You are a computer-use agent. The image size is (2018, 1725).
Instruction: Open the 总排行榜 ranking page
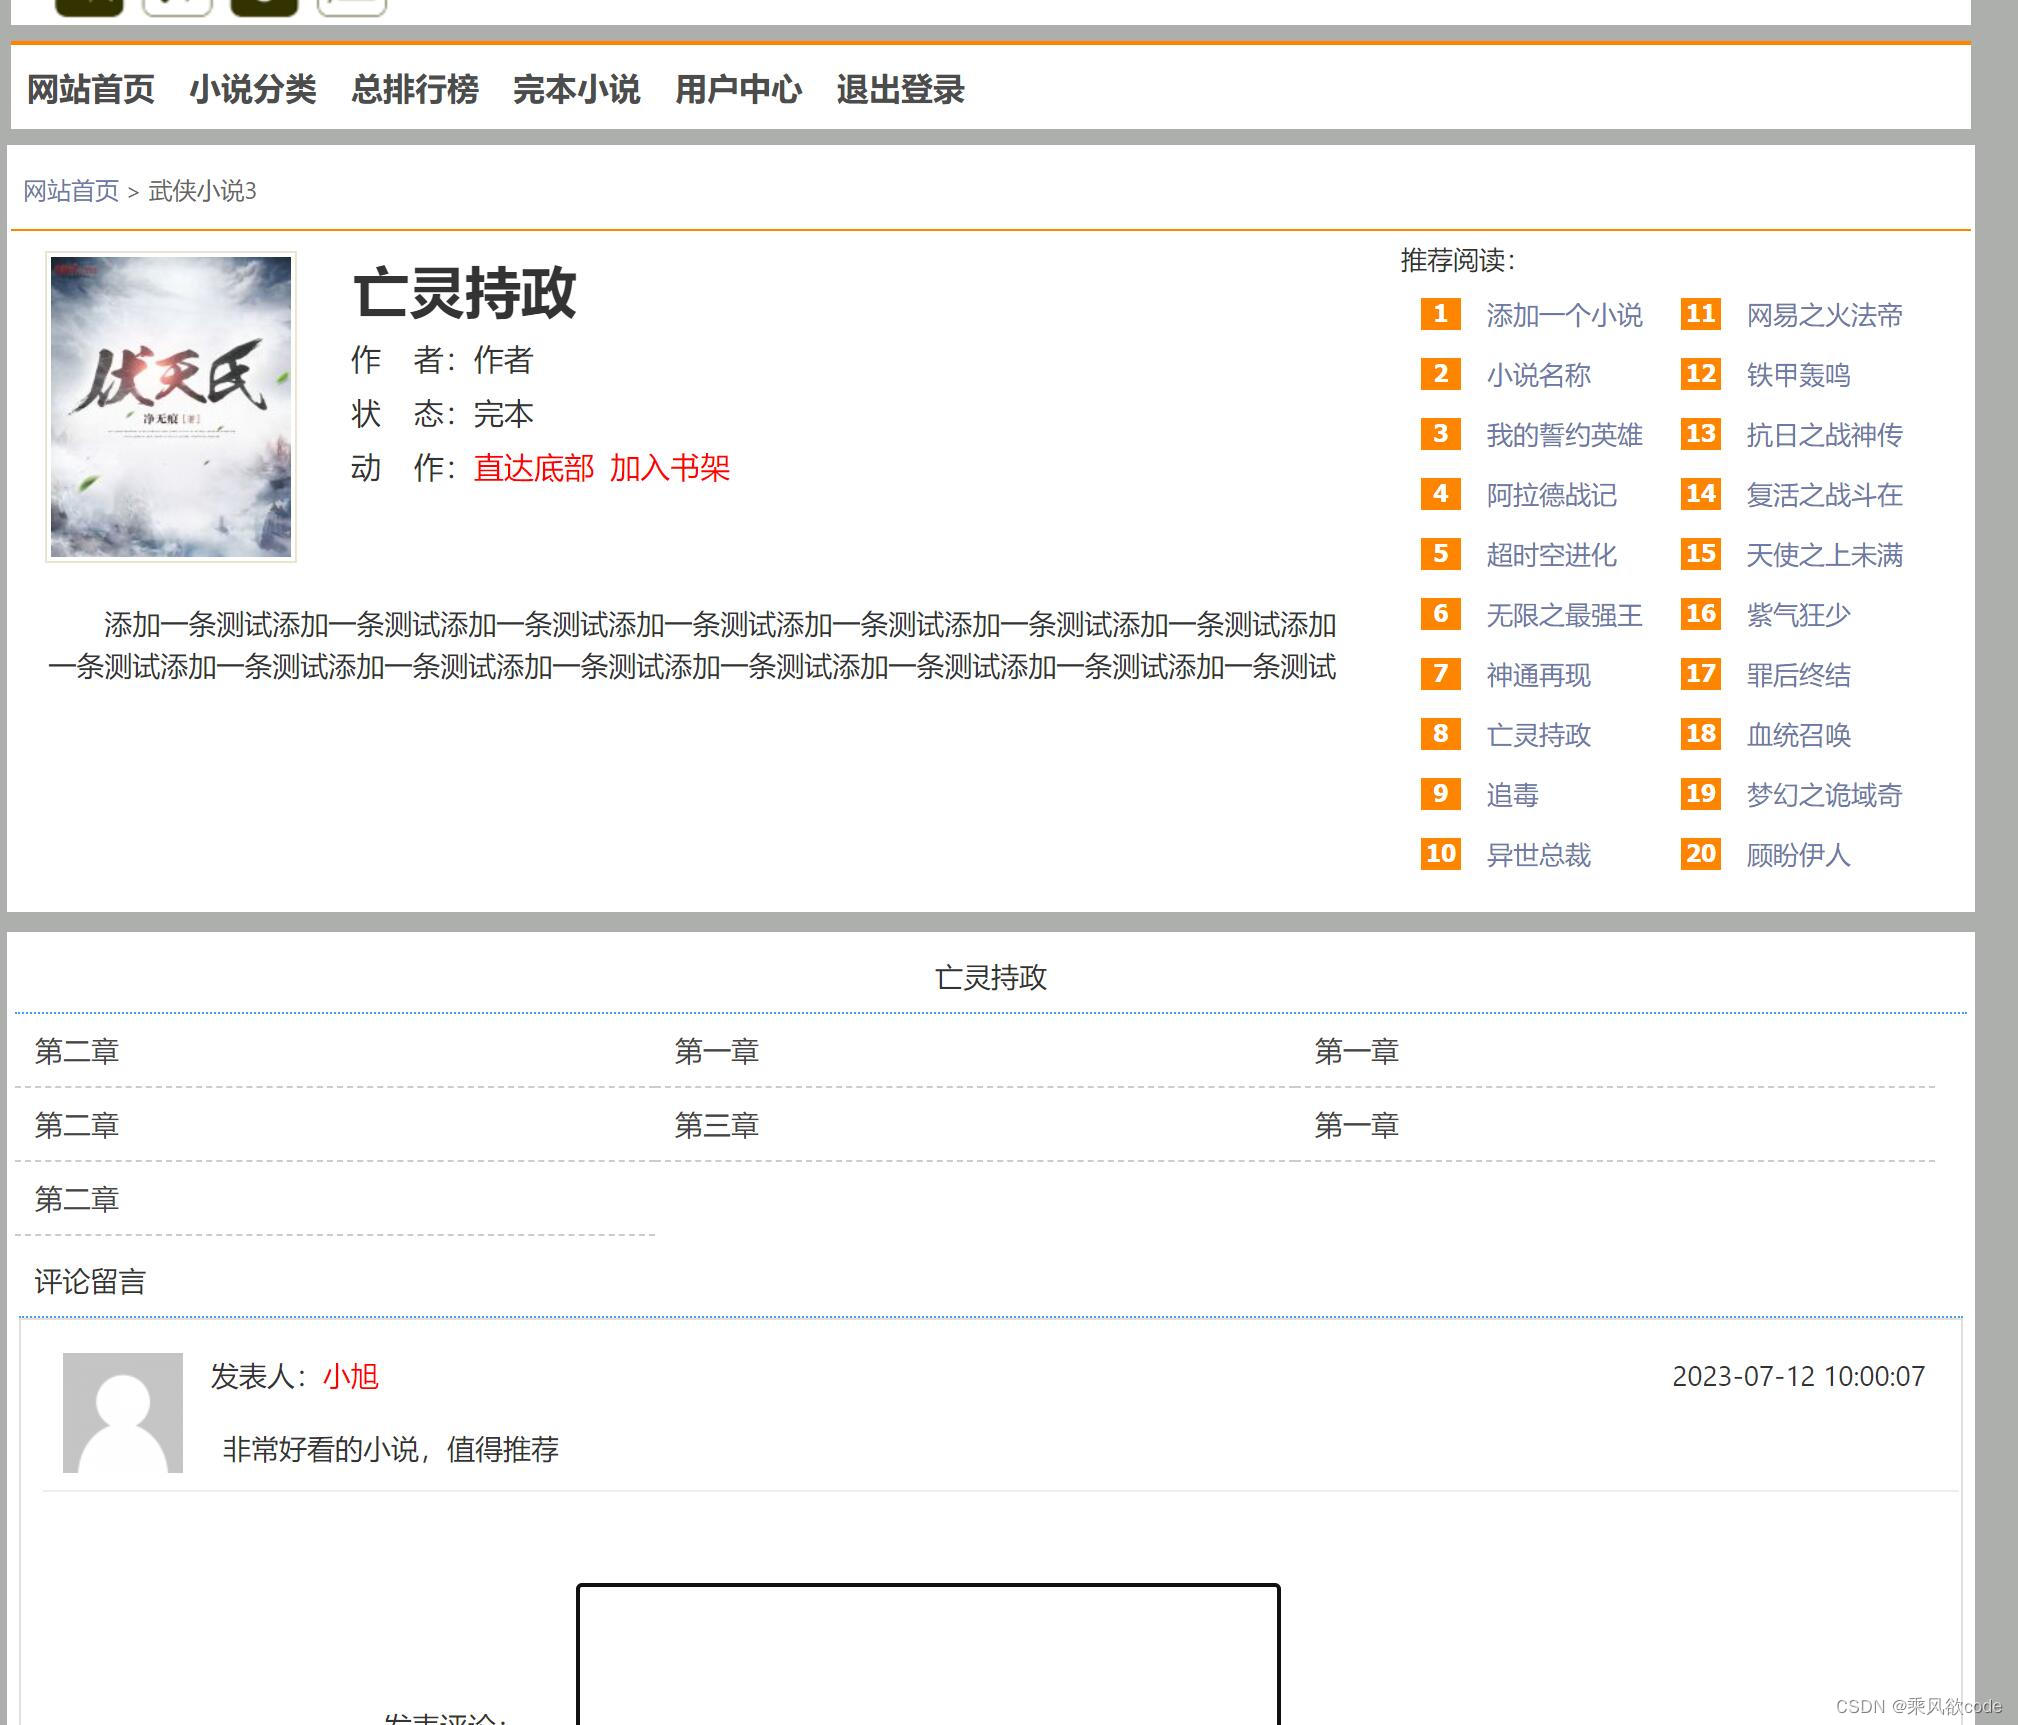click(414, 89)
